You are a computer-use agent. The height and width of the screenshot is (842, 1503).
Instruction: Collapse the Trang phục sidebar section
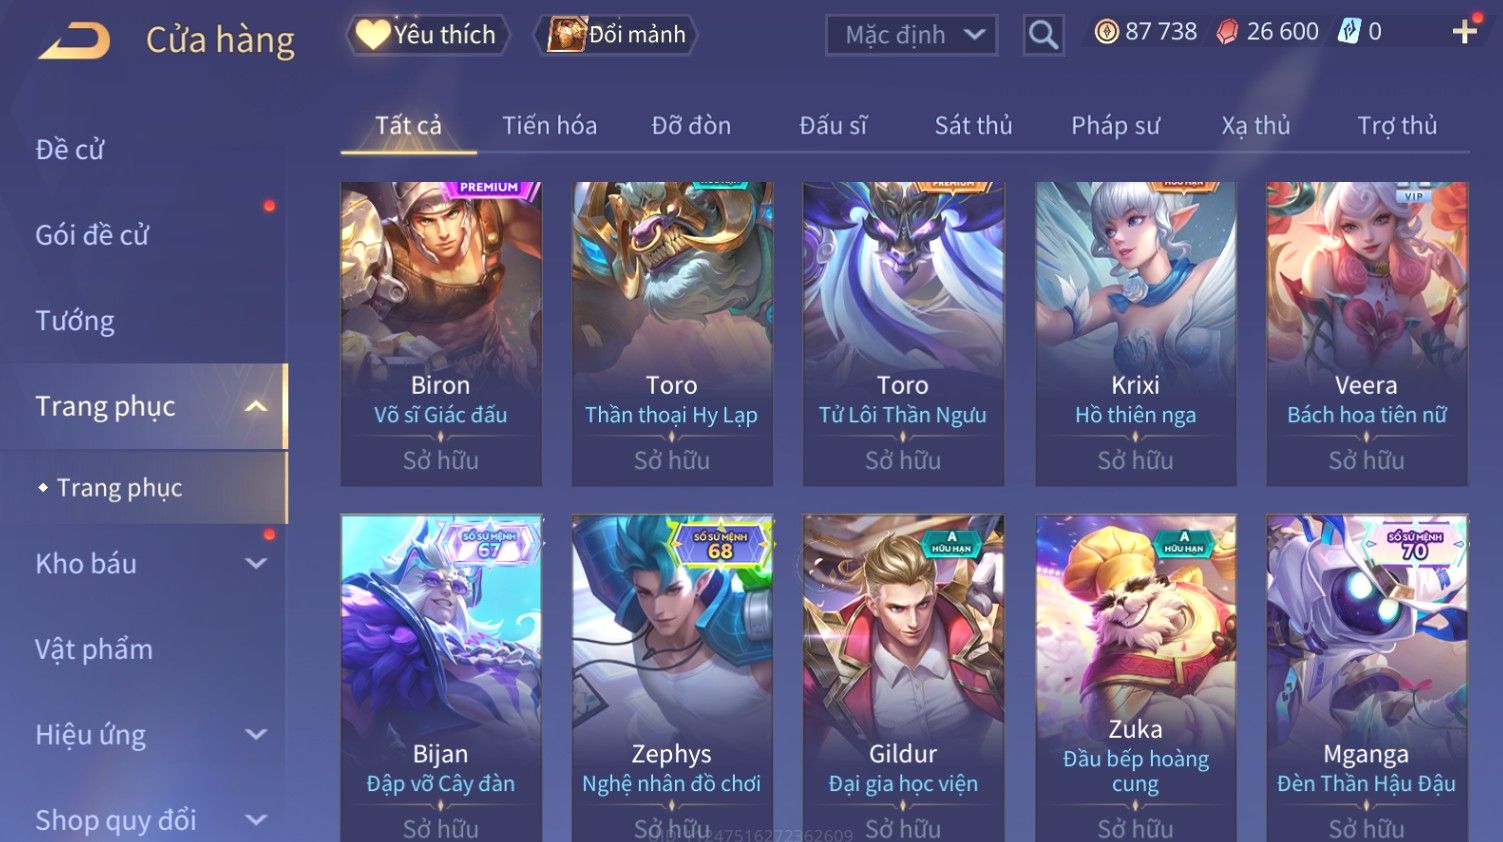coord(256,406)
